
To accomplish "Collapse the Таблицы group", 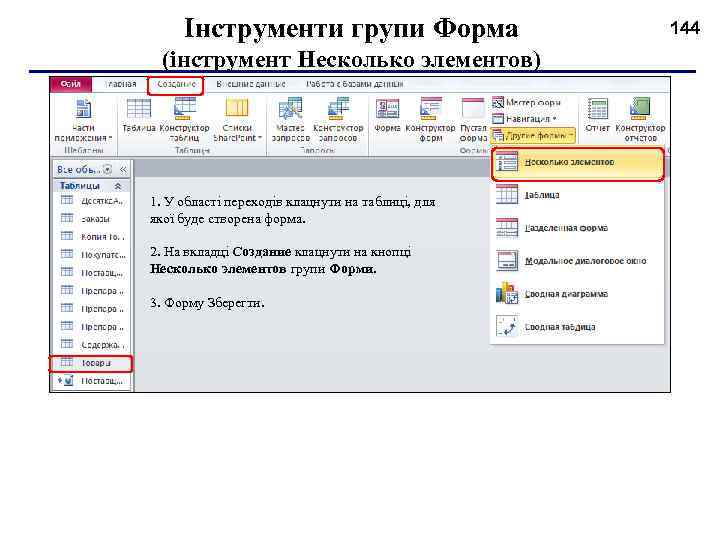I will 118,186.
